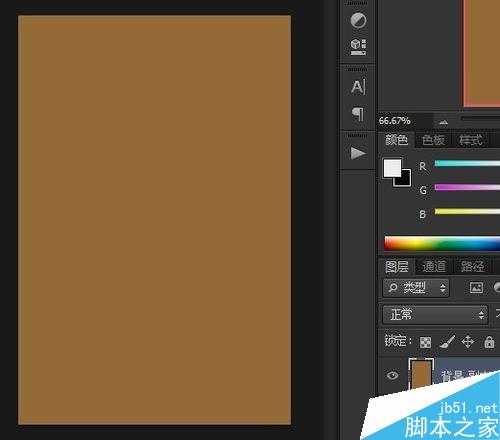The width and height of the screenshot is (500, 440).
Task: Open the Actions panel play icon
Action: 358,153
